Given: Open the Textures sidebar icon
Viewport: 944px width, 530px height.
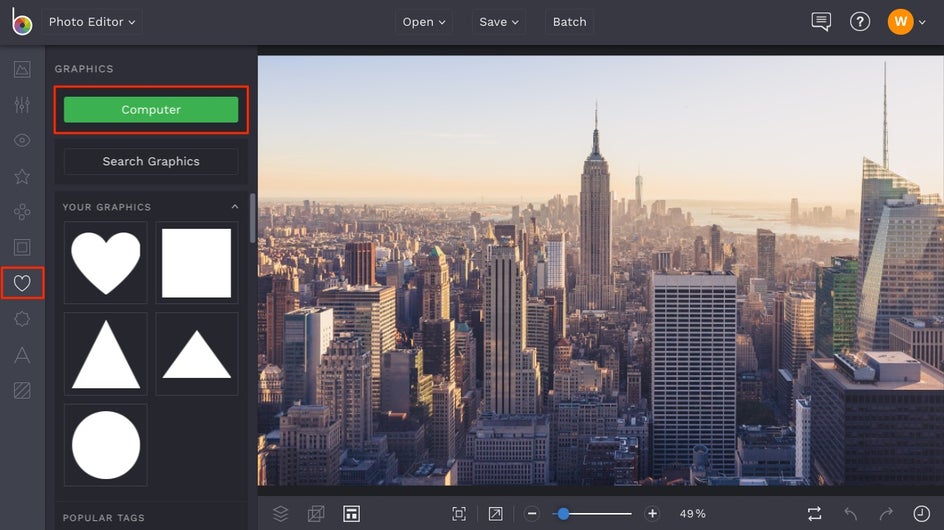Looking at the screenshot, I should point(22,390).
